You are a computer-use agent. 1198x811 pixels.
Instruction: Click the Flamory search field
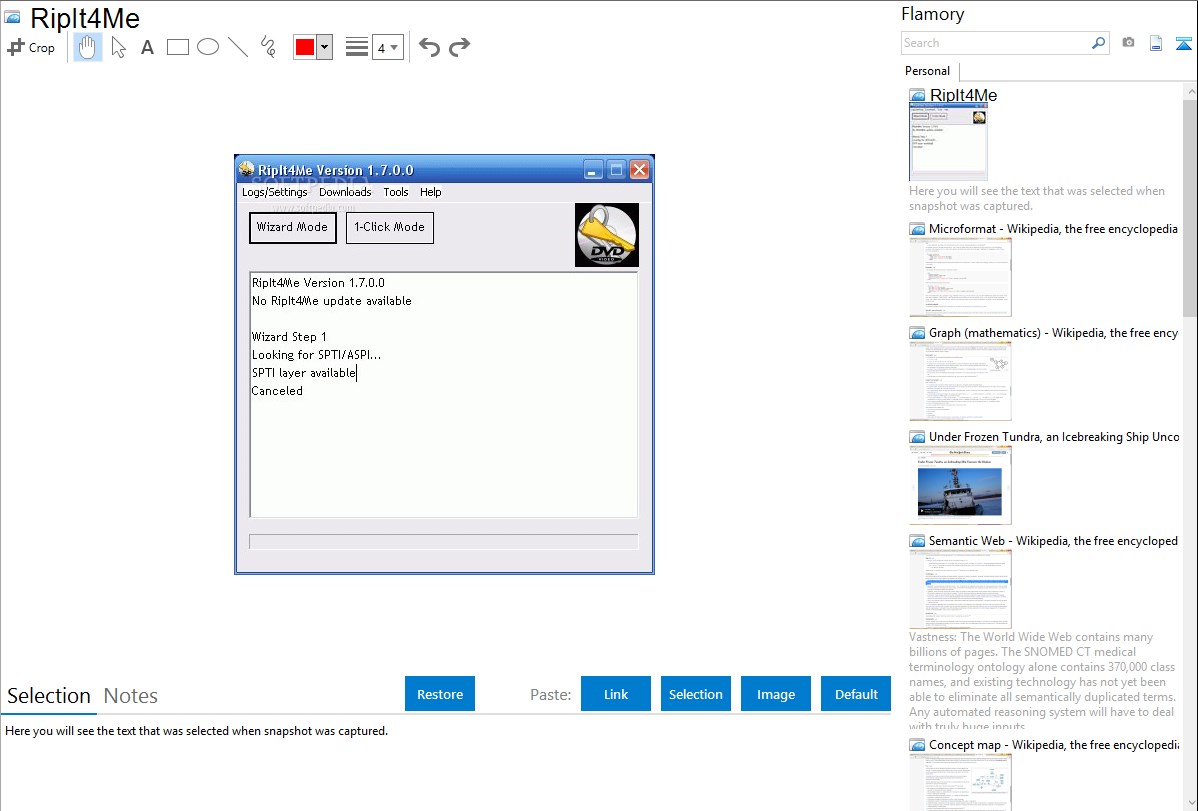click(996, 43)
